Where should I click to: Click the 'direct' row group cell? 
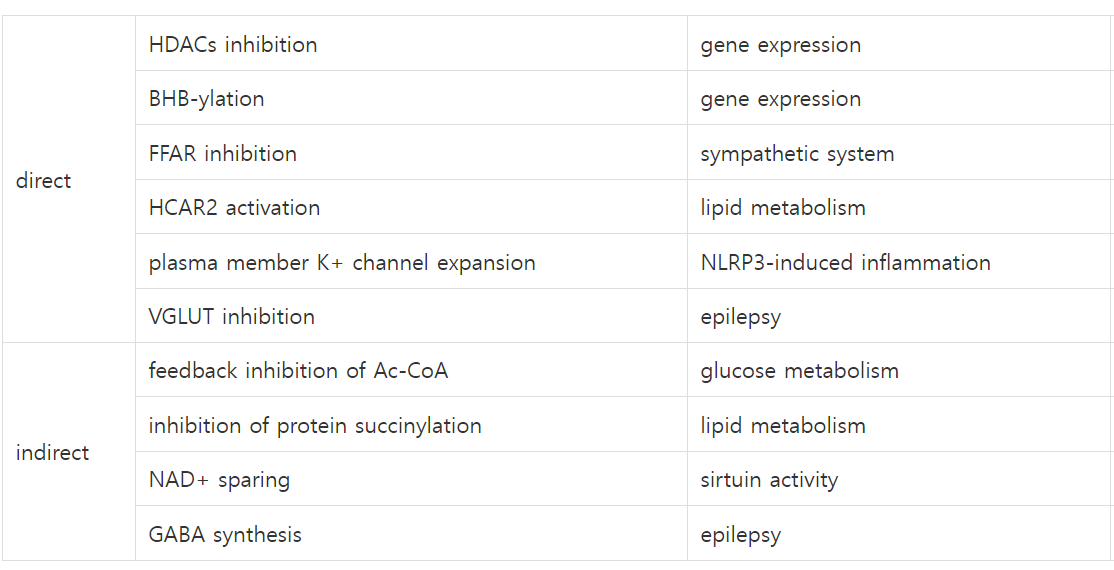click(x=44, y=181)
